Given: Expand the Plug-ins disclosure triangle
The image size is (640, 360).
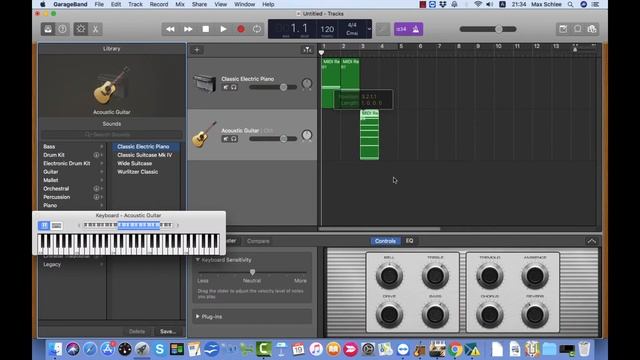Looking at the screenshot, I should click(198, 316).
